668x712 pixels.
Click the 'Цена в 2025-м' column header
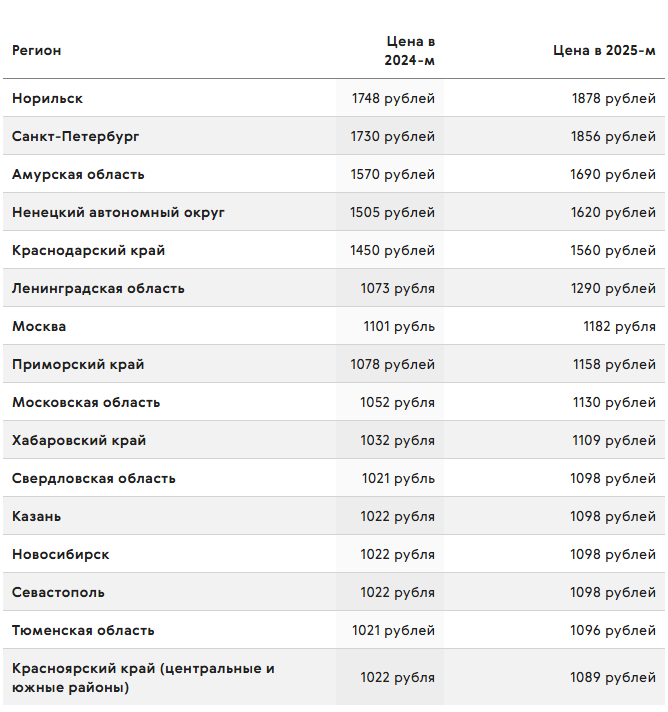click(x=604, y=50)
